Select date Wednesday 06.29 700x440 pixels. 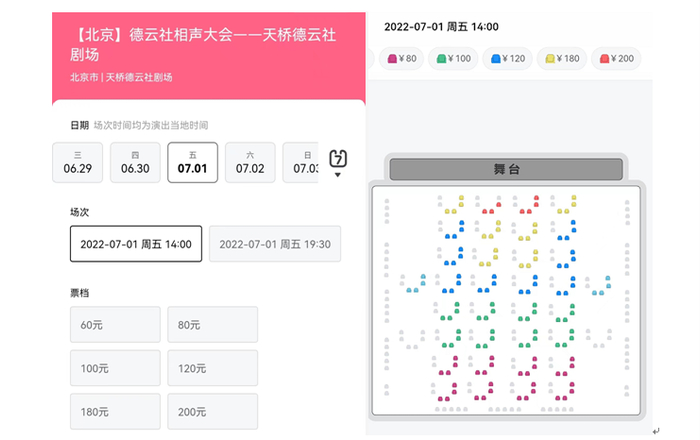pos(78,162)
